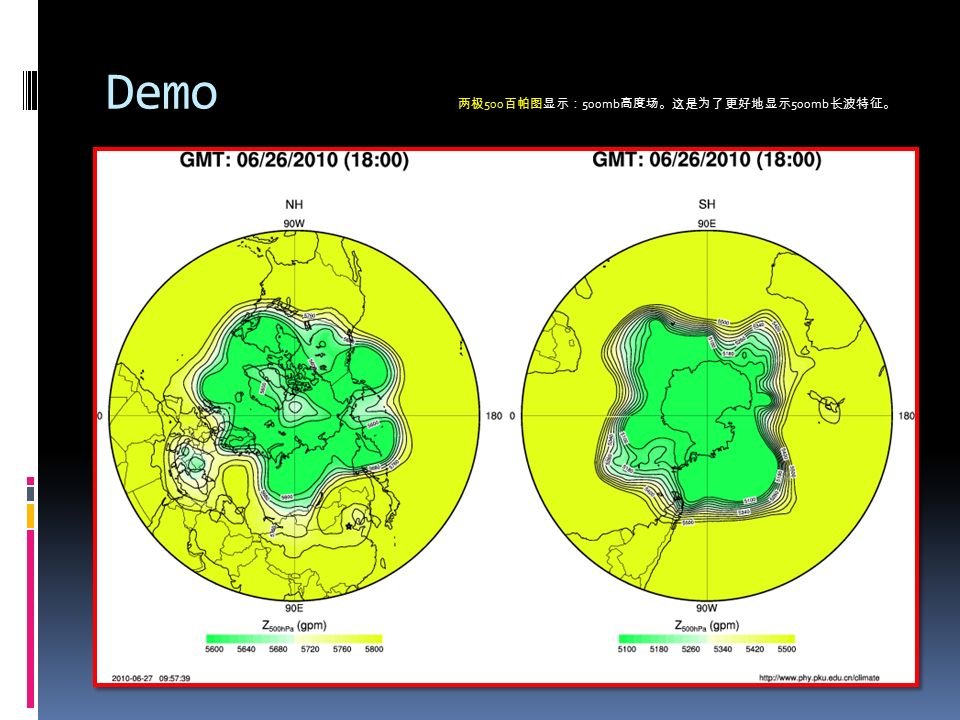
Task: Click the "90E" label below the NH map
Action: 294,608
